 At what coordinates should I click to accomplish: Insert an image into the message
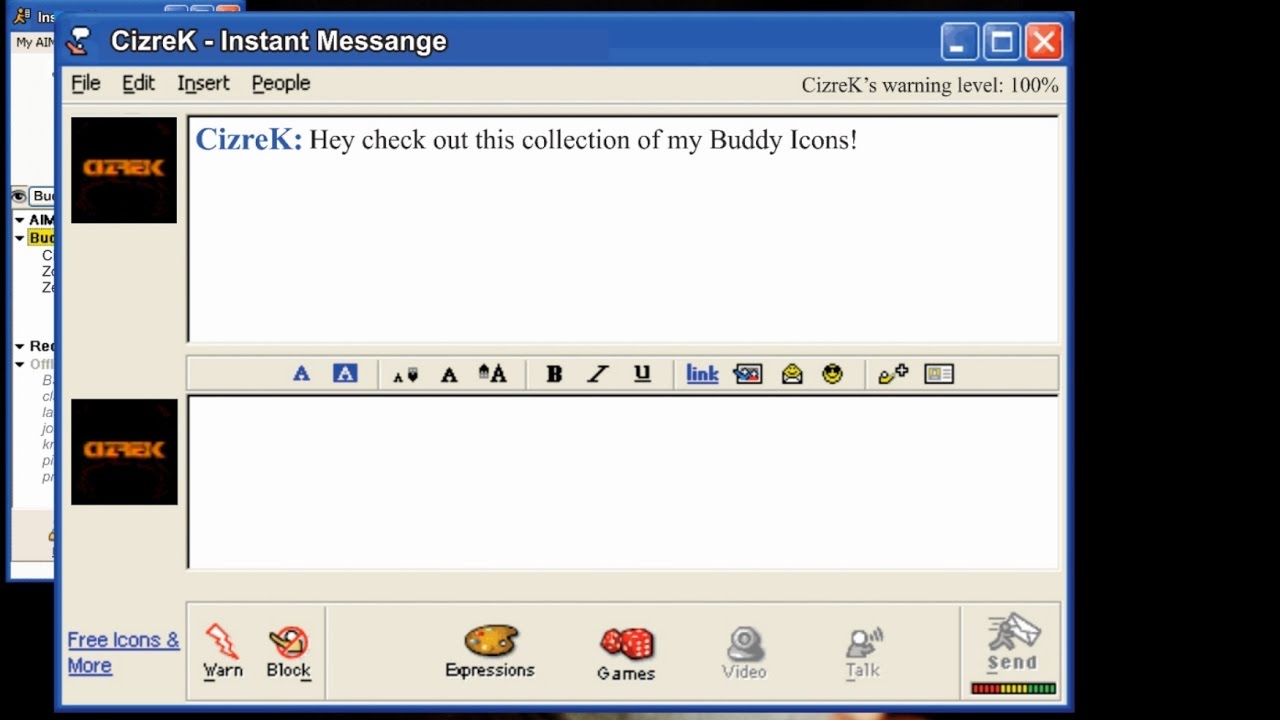point(747,373)
